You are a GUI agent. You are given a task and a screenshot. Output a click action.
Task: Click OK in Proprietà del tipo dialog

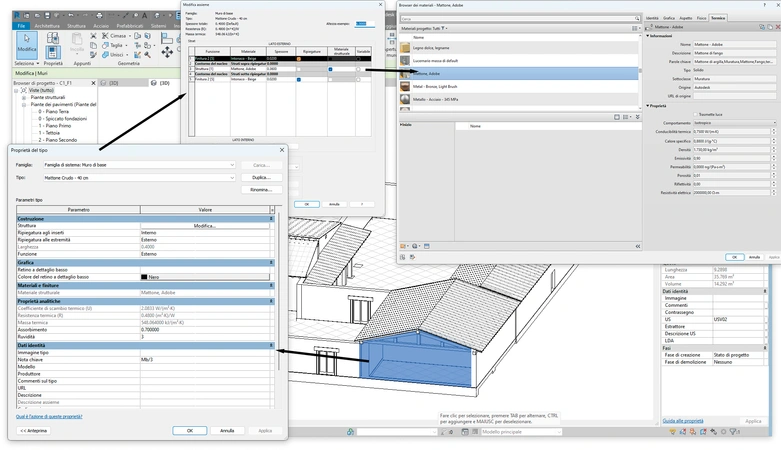[x=190, y=431]
